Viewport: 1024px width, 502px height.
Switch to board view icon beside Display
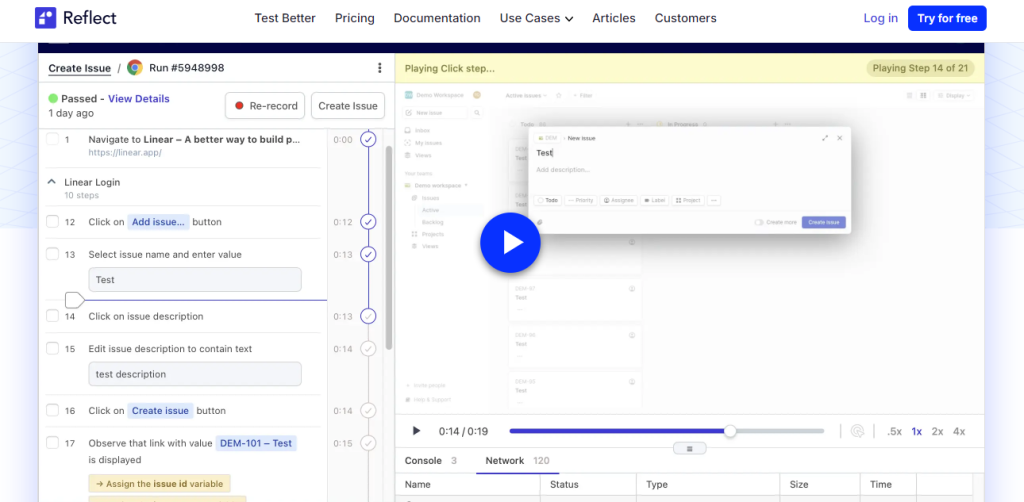pyautogui.click(x=923, y=95)
